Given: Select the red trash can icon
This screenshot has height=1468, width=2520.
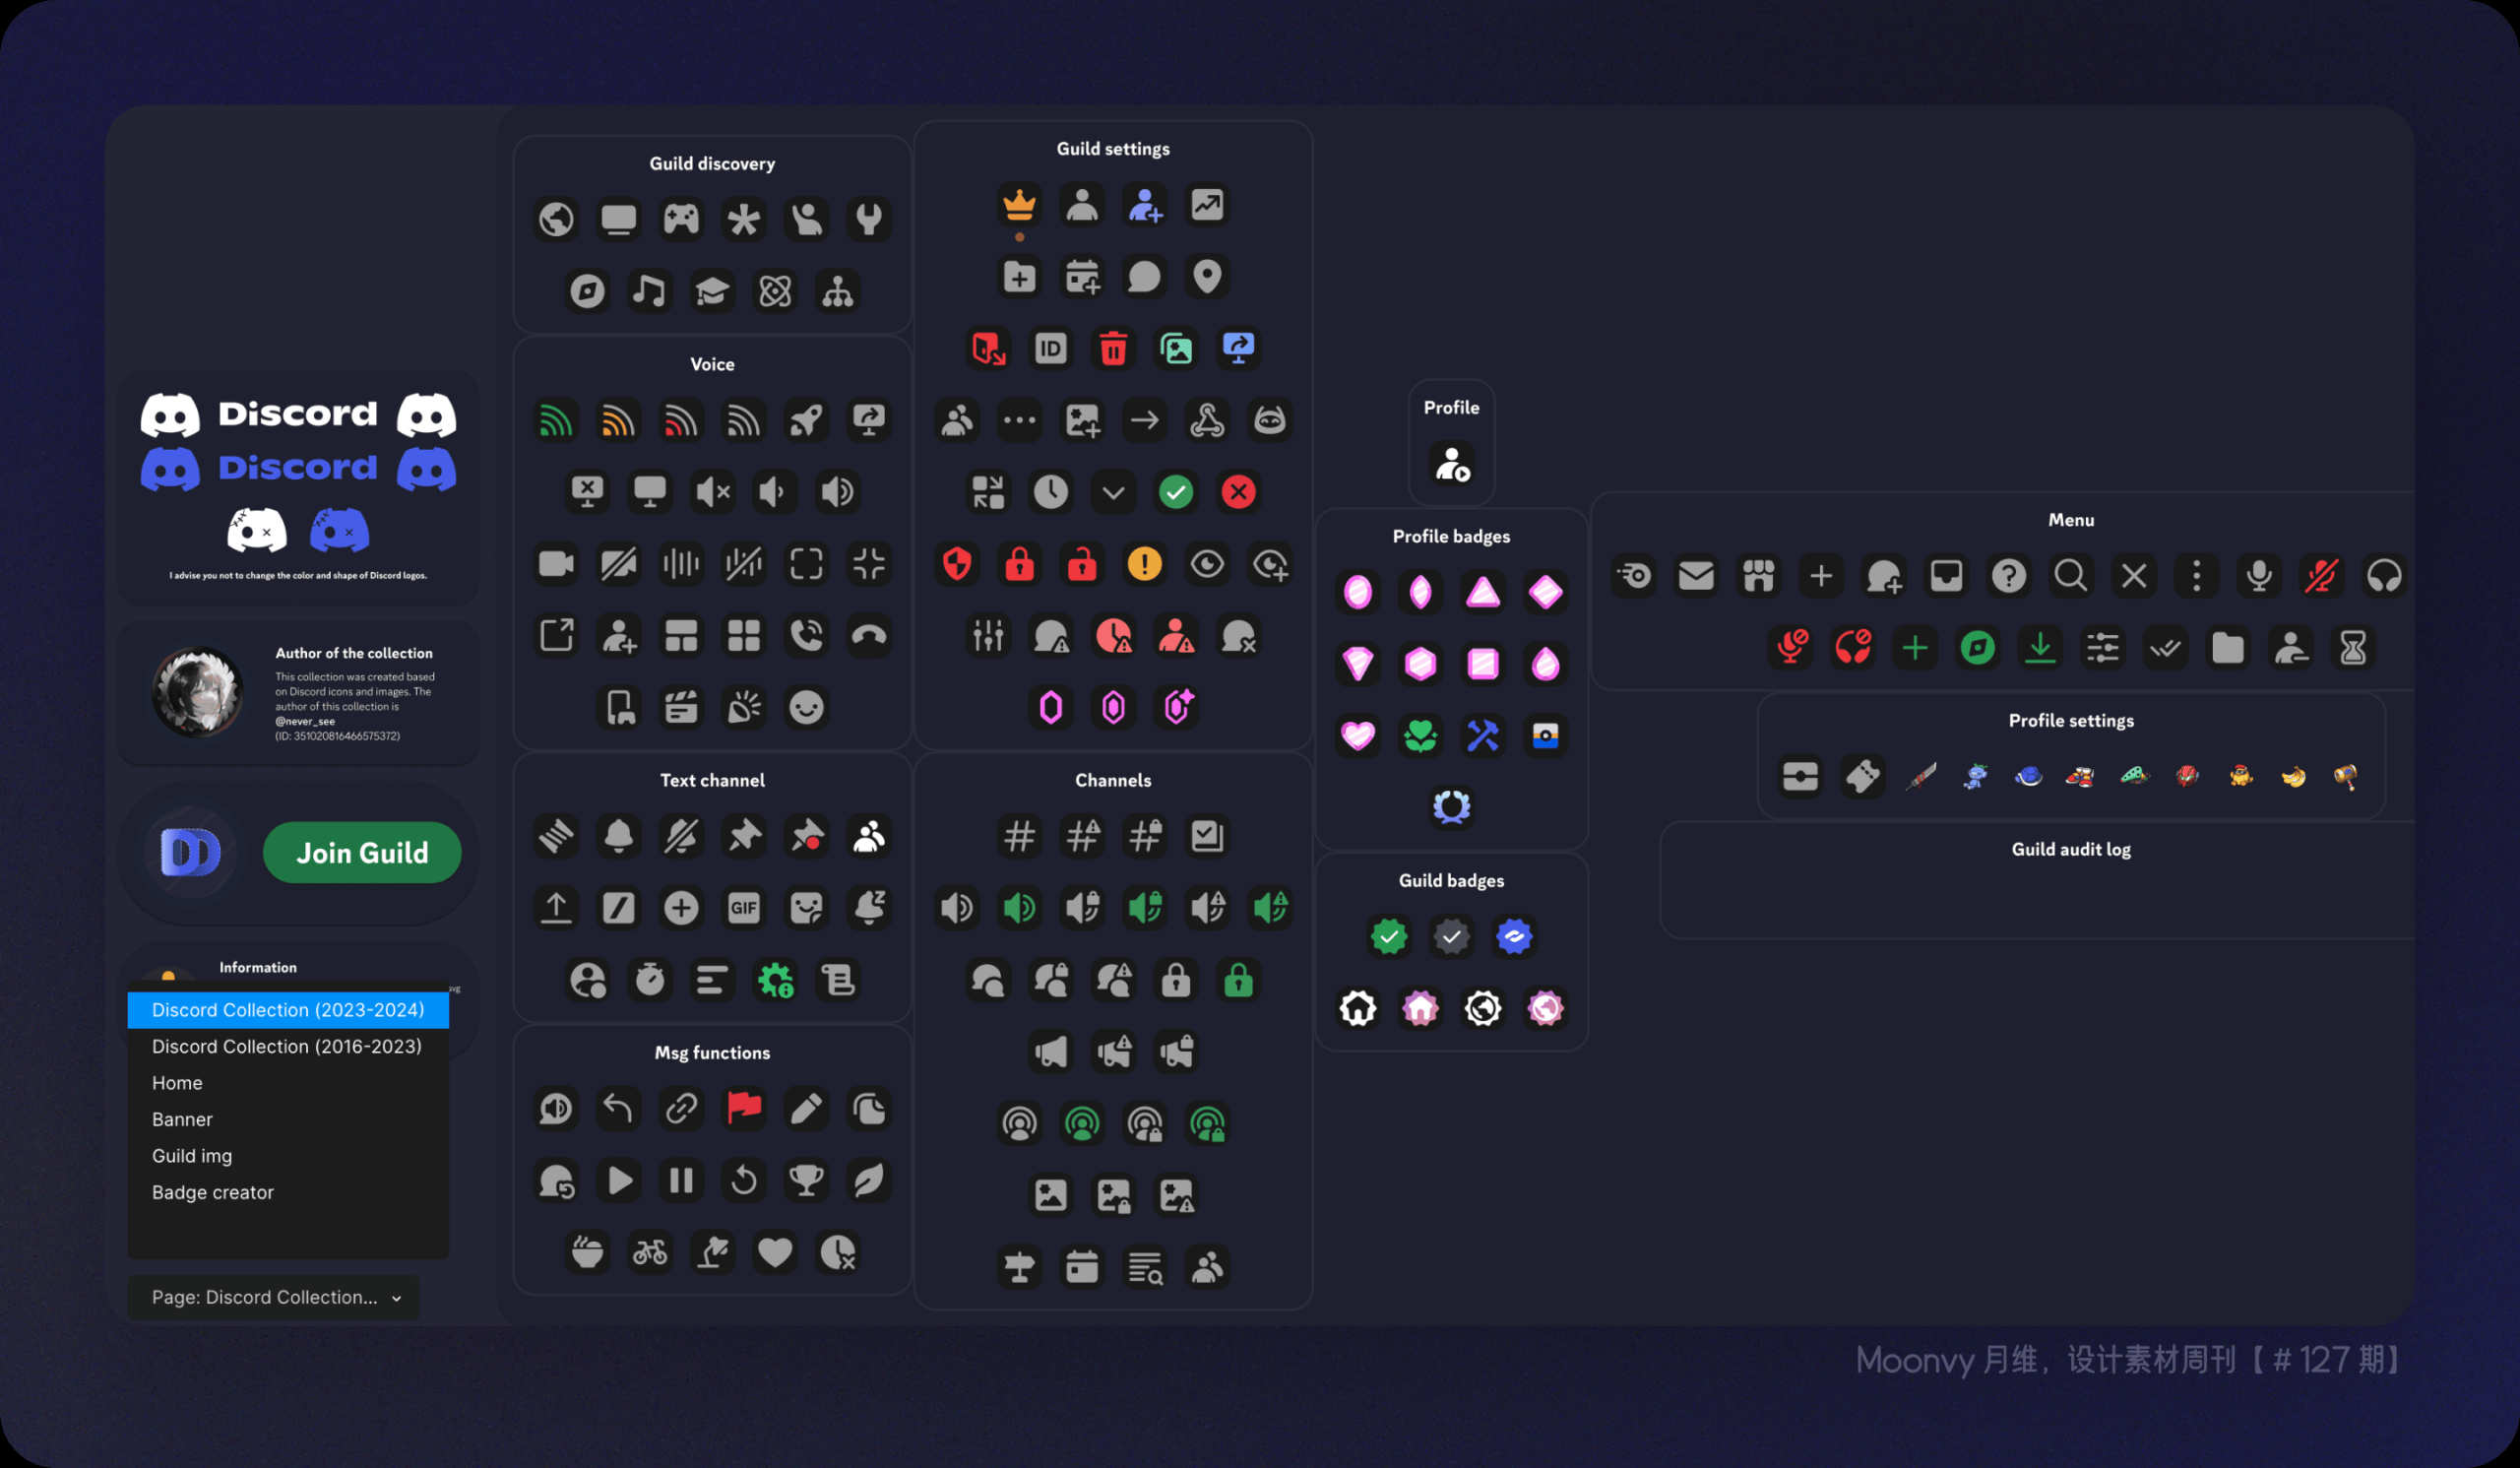Looking at the screenshot, I should click(x=1113, y=348).
